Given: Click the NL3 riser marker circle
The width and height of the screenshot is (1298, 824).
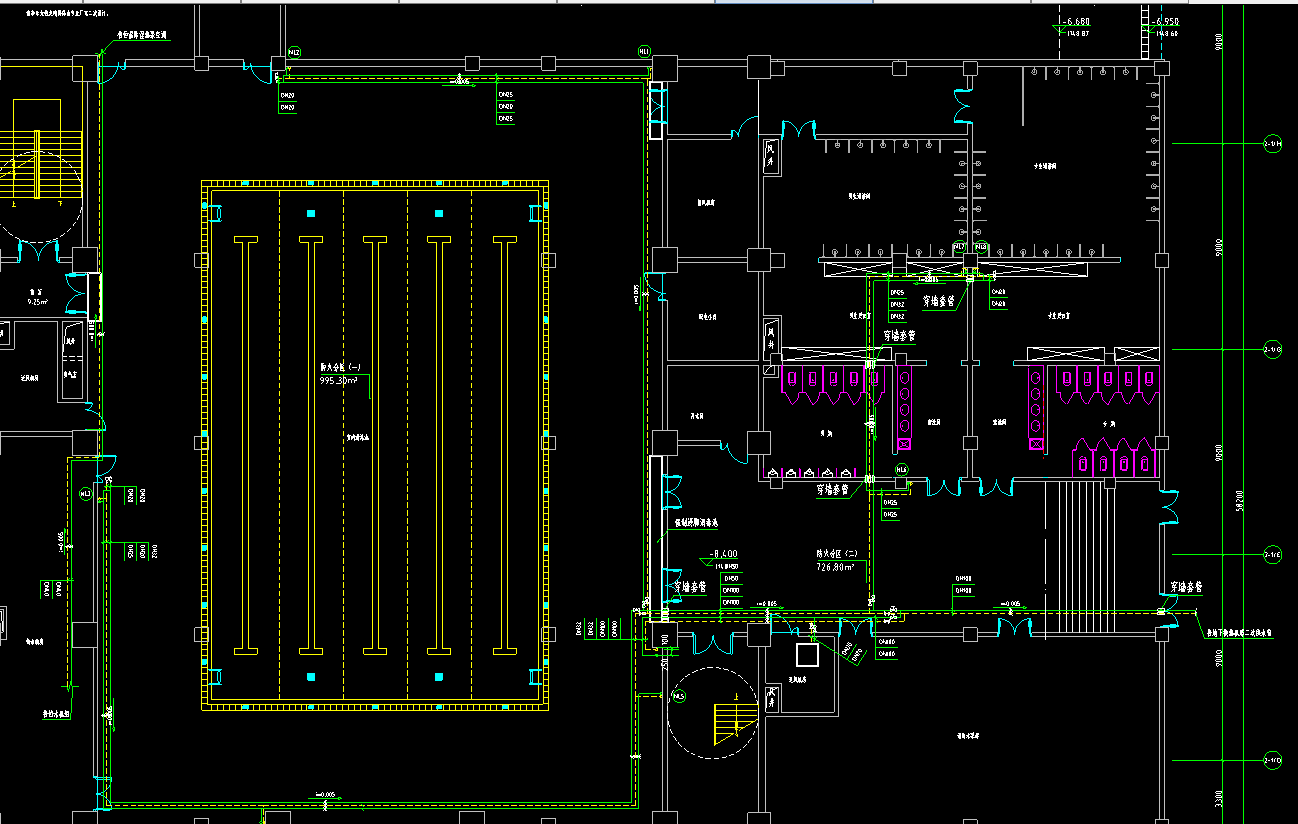Looking at the screenshot, I should click(85, 494).
